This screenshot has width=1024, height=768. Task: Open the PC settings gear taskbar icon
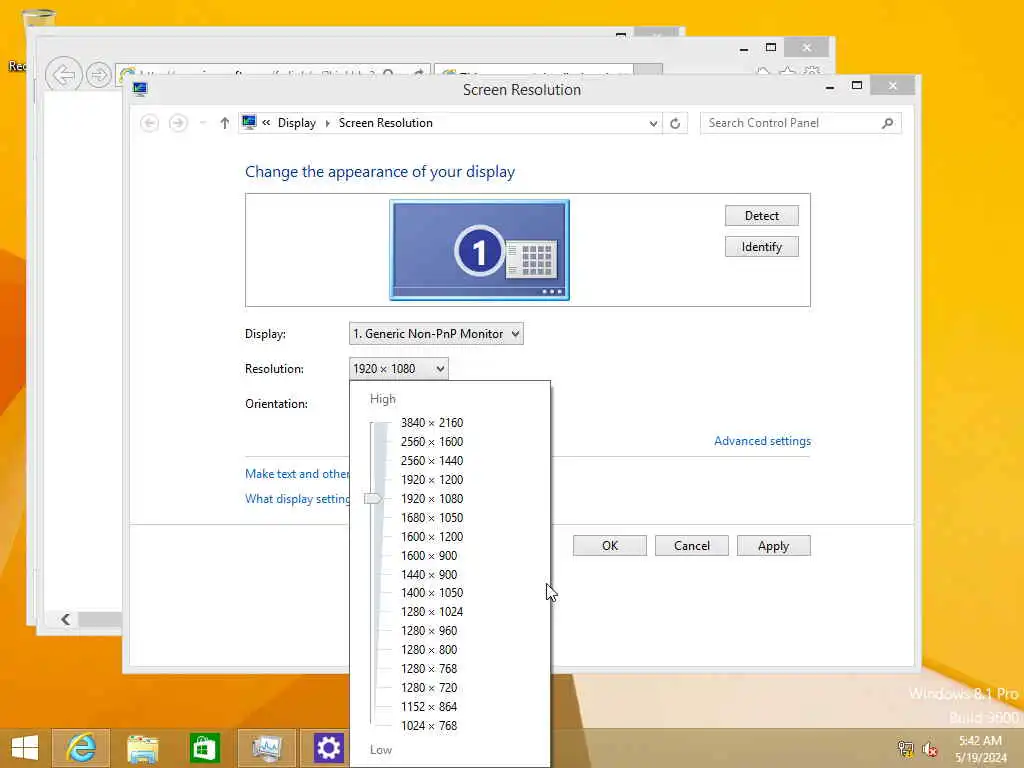coord(327,748)
